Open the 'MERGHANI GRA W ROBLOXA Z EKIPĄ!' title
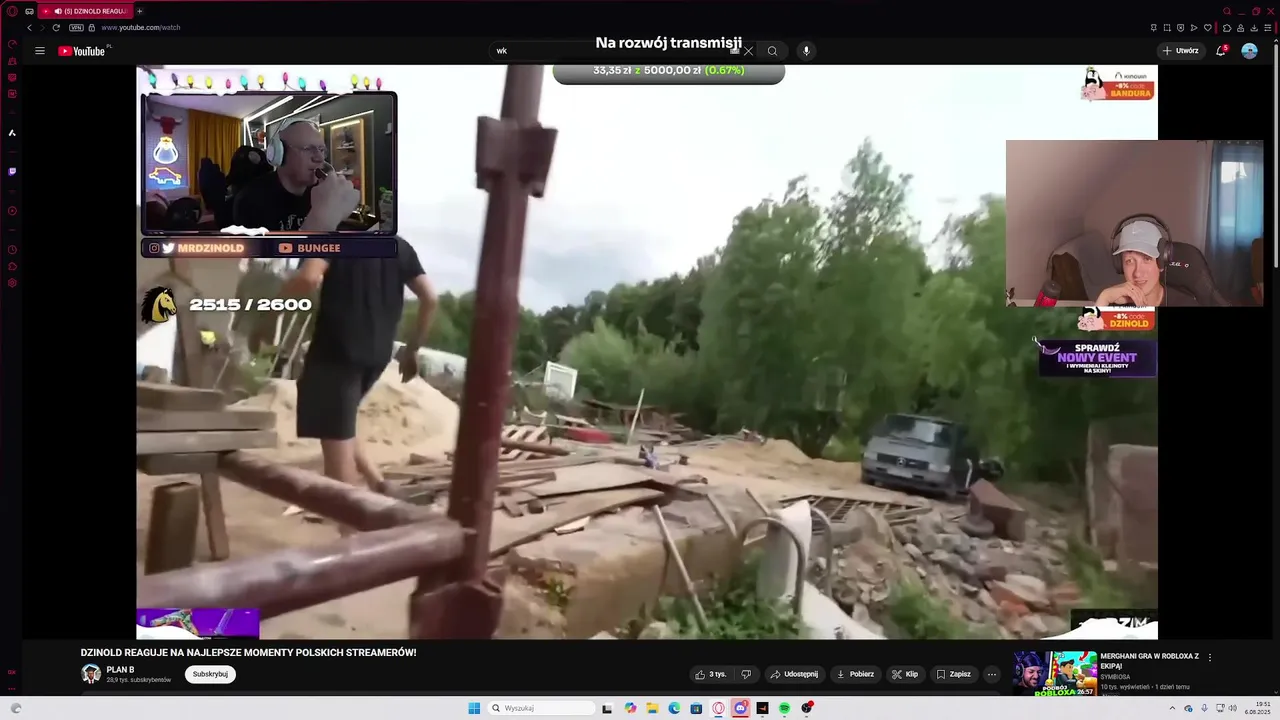 pos(1150,661)
